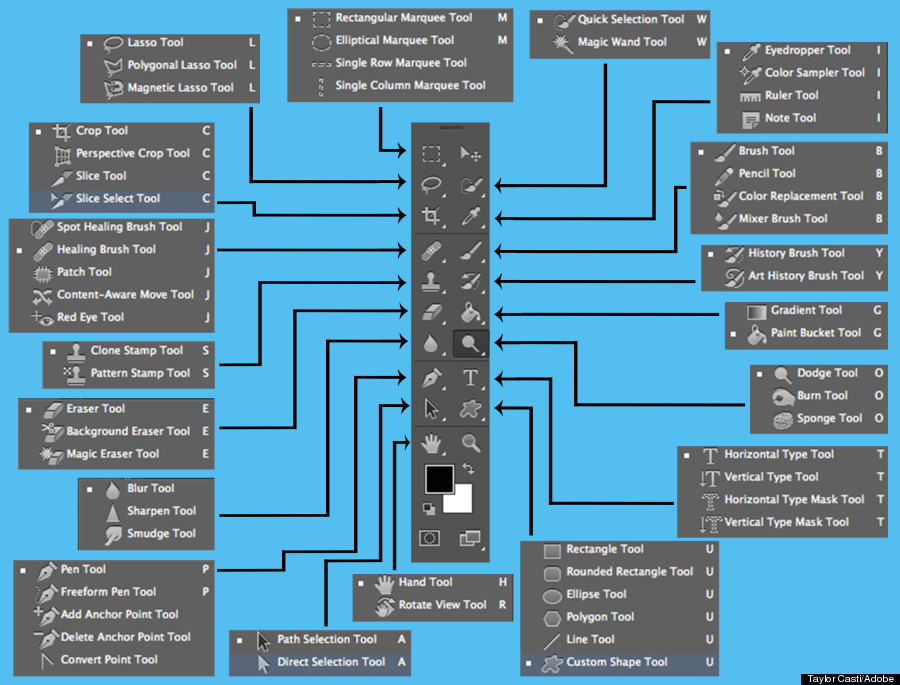Screen dimensions: 900x685
Task: Choose the Clone Stamp icon in the toolbar
Action: 431,282
